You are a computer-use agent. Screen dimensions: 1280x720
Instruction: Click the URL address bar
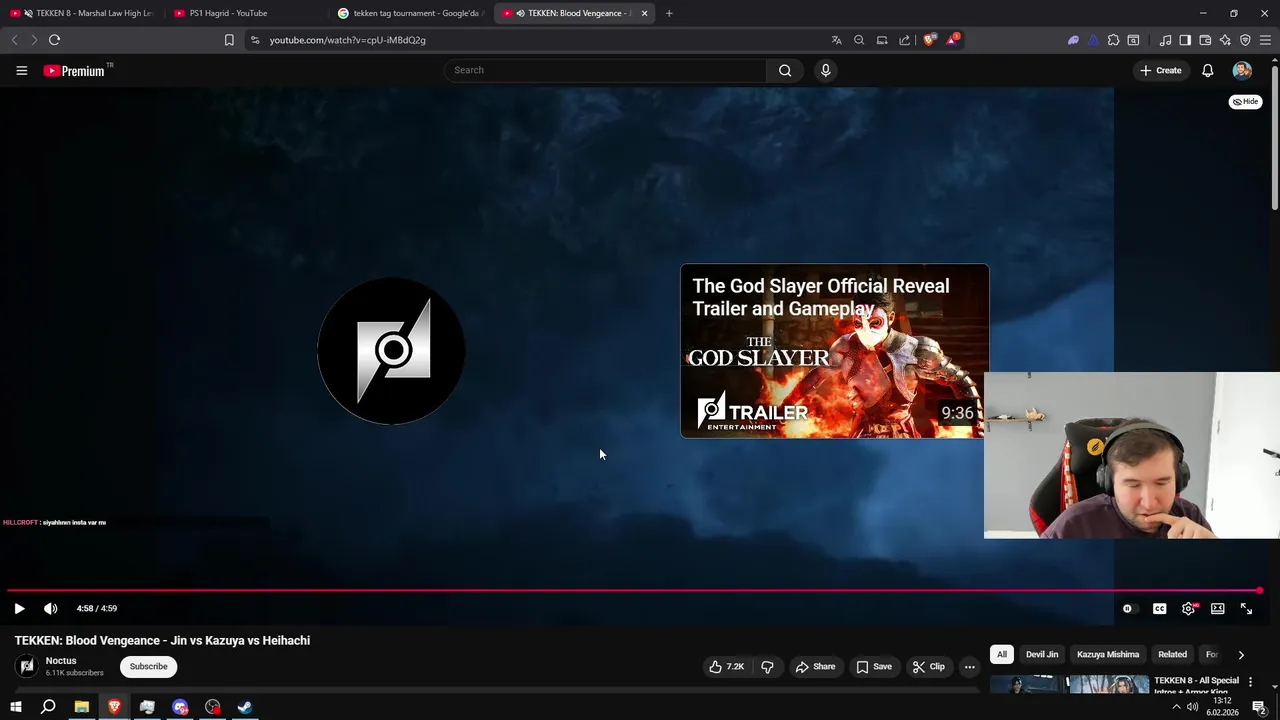540,40
